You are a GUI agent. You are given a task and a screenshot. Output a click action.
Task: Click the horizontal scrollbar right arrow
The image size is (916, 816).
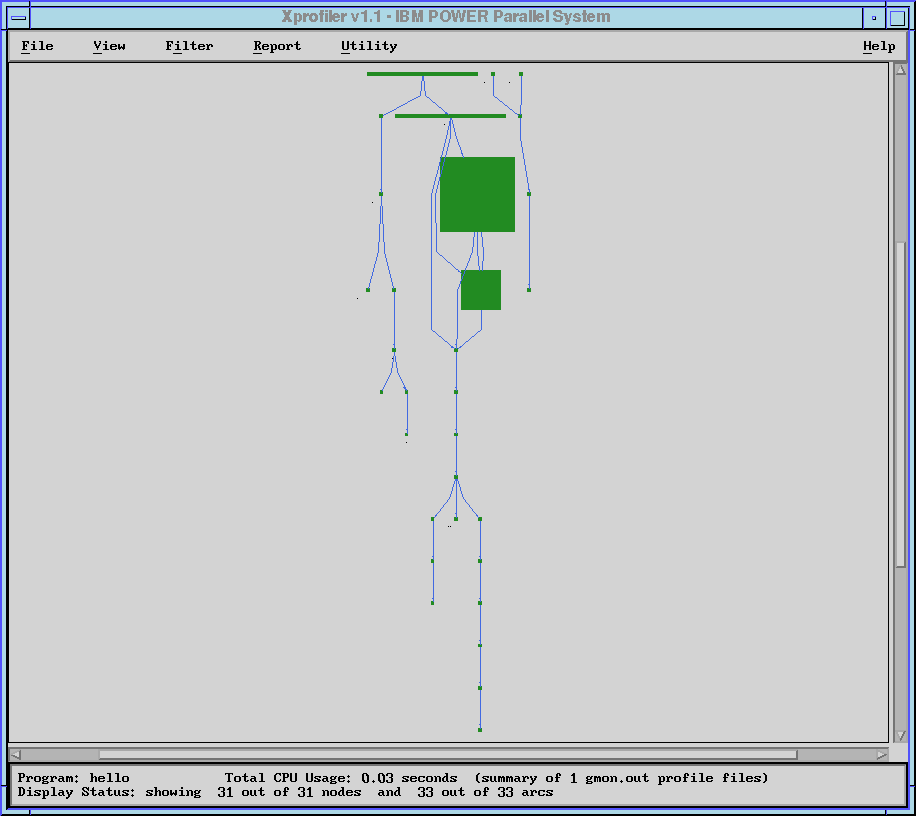pyautogui.click(x=882, y=755)
